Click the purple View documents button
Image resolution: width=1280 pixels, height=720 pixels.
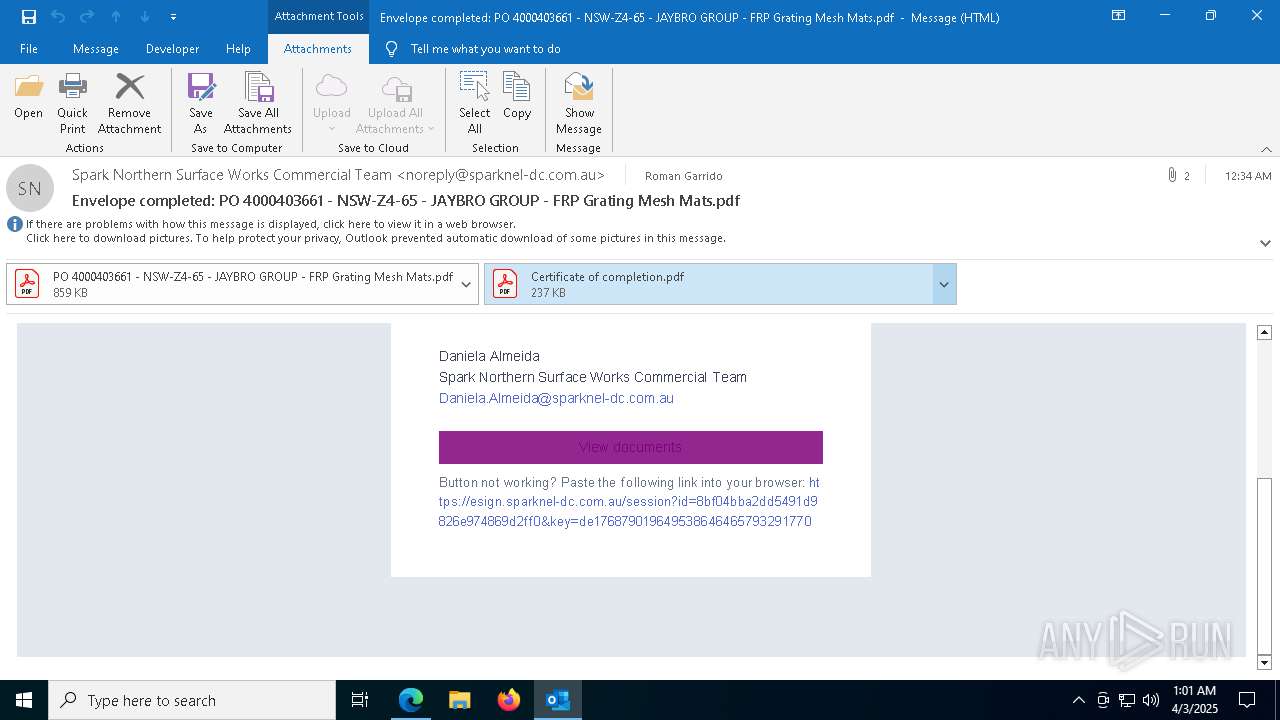pyautogui.click(x=631, y=447)
